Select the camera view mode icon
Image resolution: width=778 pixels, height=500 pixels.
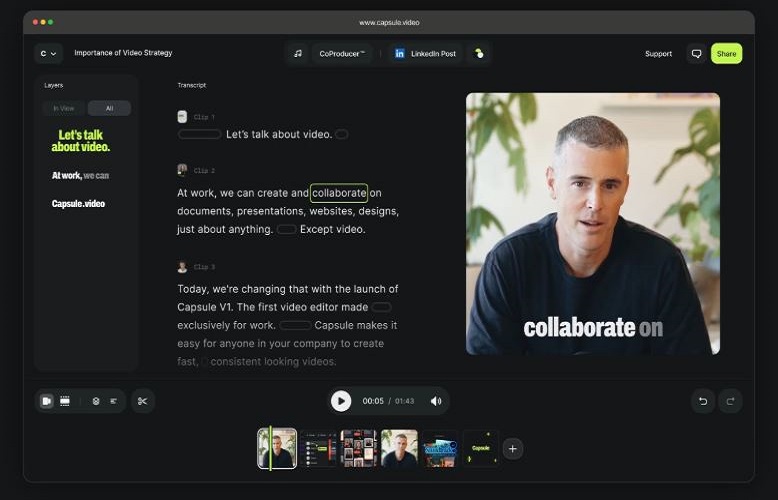47,401
